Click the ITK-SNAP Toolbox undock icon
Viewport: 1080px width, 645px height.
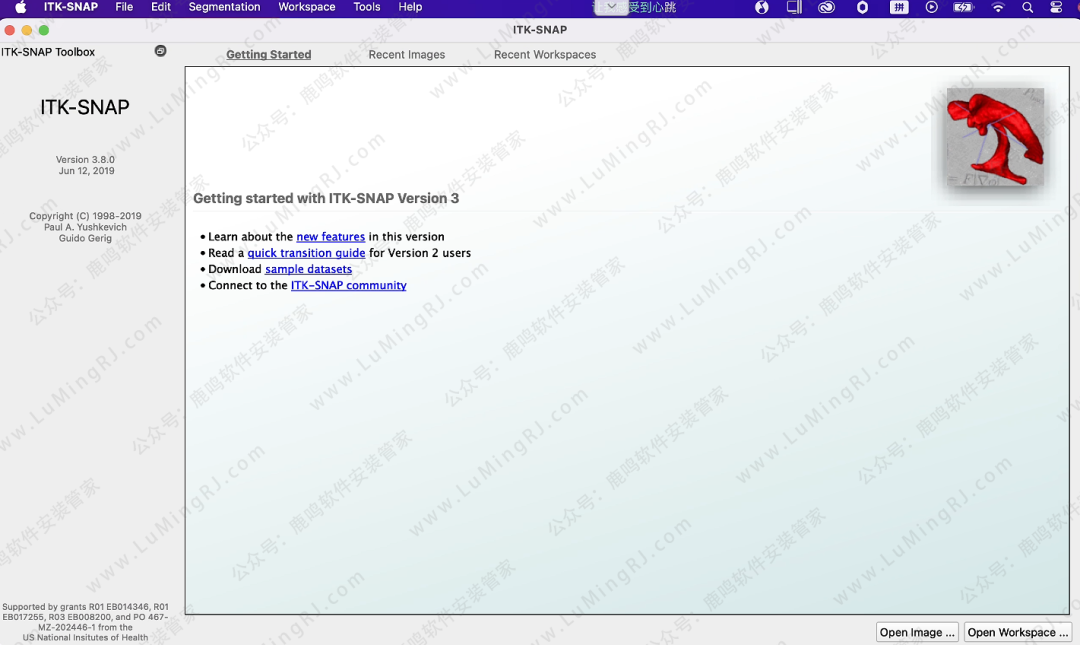pos(160,51)
